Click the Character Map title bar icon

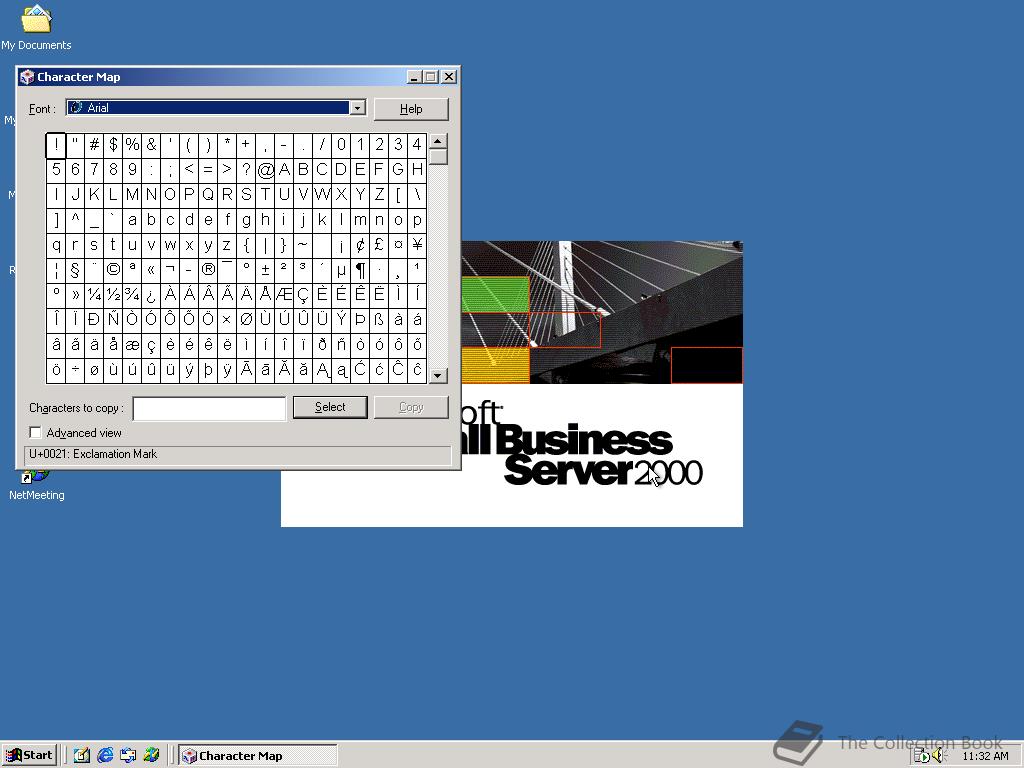pos(27,77)
